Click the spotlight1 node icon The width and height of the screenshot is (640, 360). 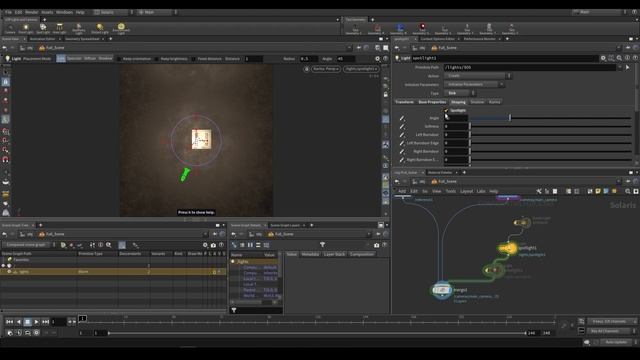(x=508, y=248)
